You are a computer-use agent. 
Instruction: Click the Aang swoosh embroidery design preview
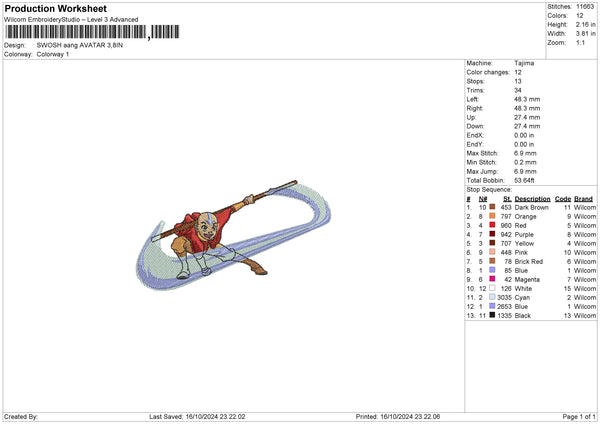click(x=233, y=235)
